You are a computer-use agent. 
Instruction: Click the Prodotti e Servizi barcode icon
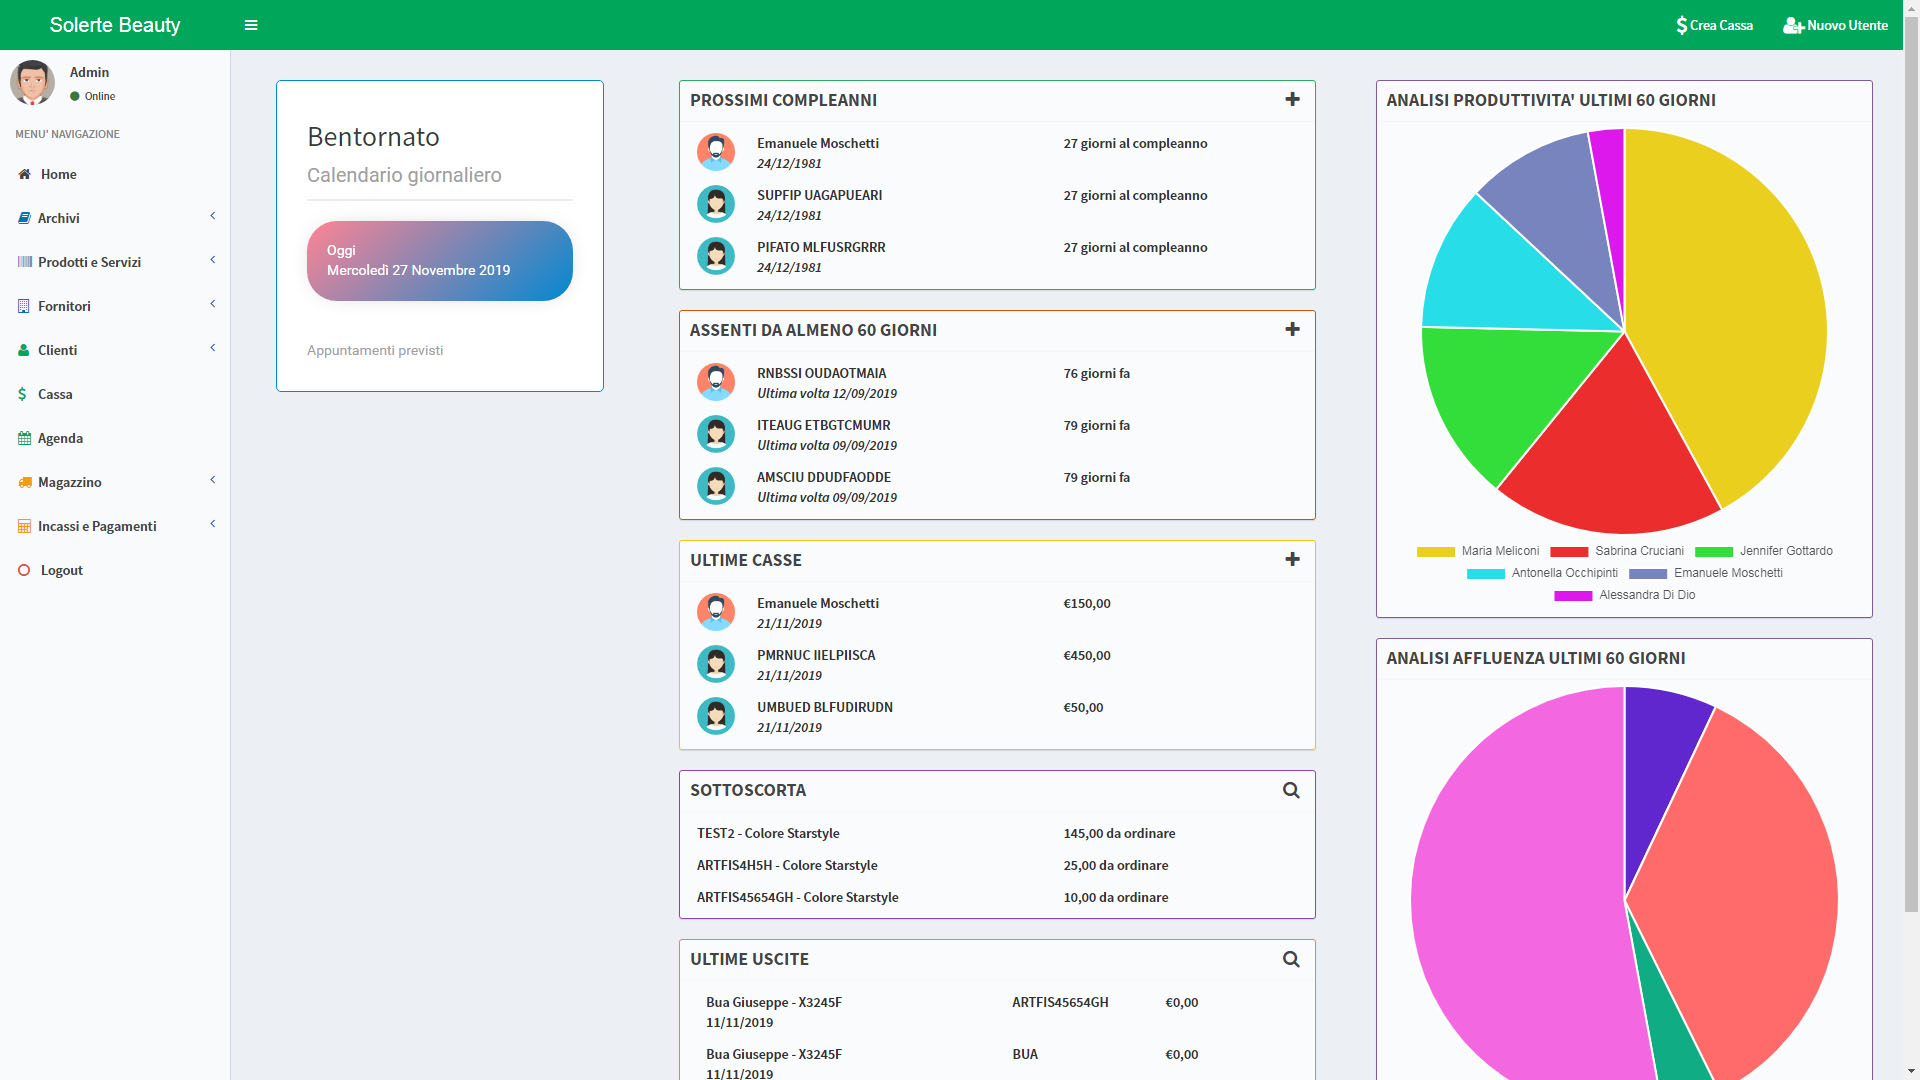pyautogui.click(x=25, y=262)
